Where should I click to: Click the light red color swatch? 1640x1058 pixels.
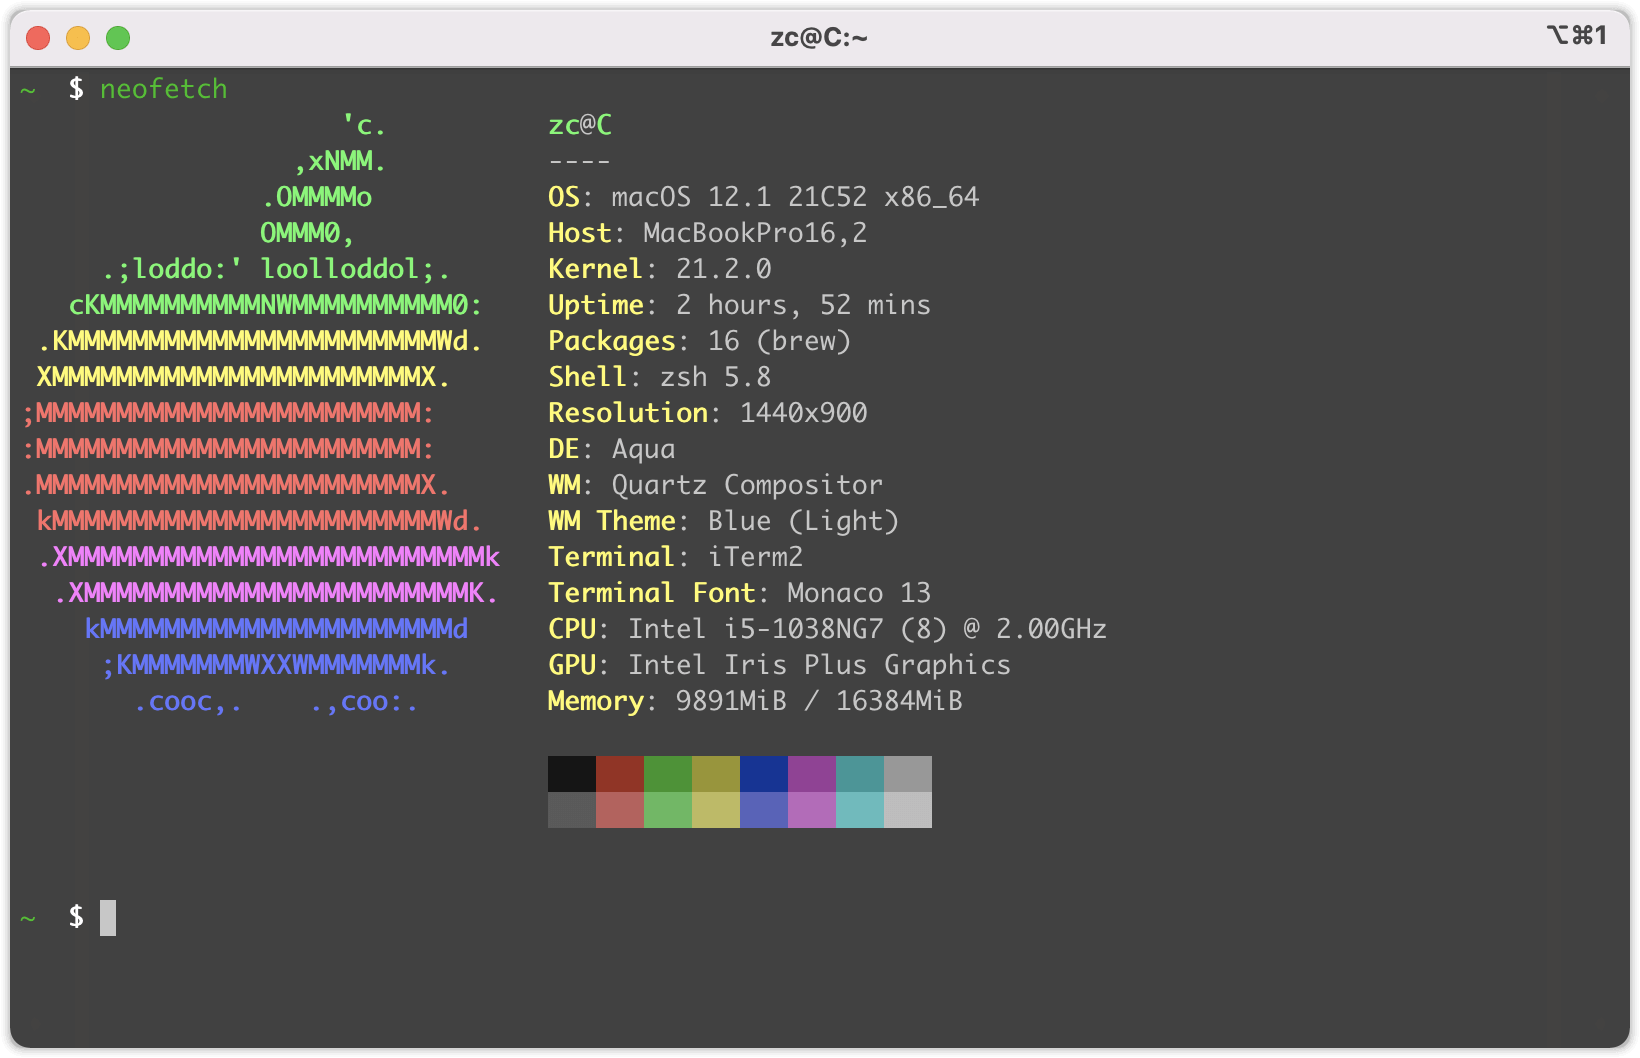tap(620, 810)
